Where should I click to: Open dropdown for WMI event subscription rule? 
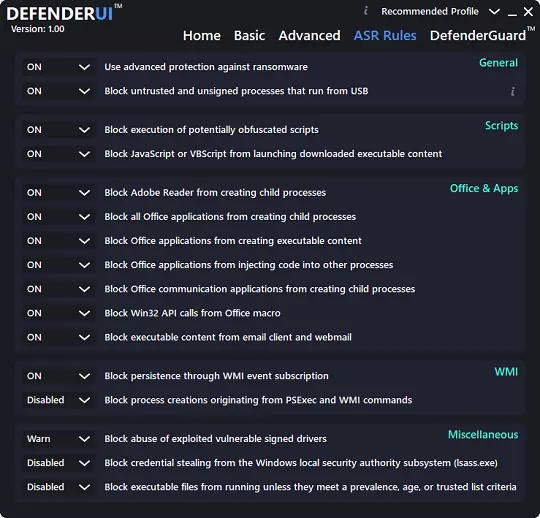pos(59,376)
